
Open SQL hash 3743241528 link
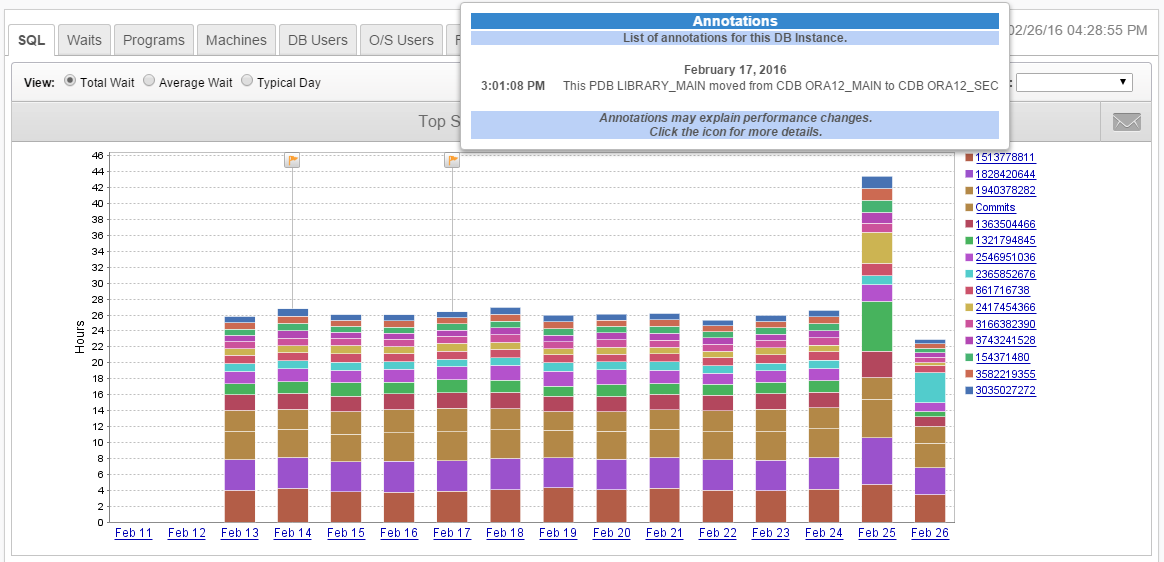(x=1005, y=341)
